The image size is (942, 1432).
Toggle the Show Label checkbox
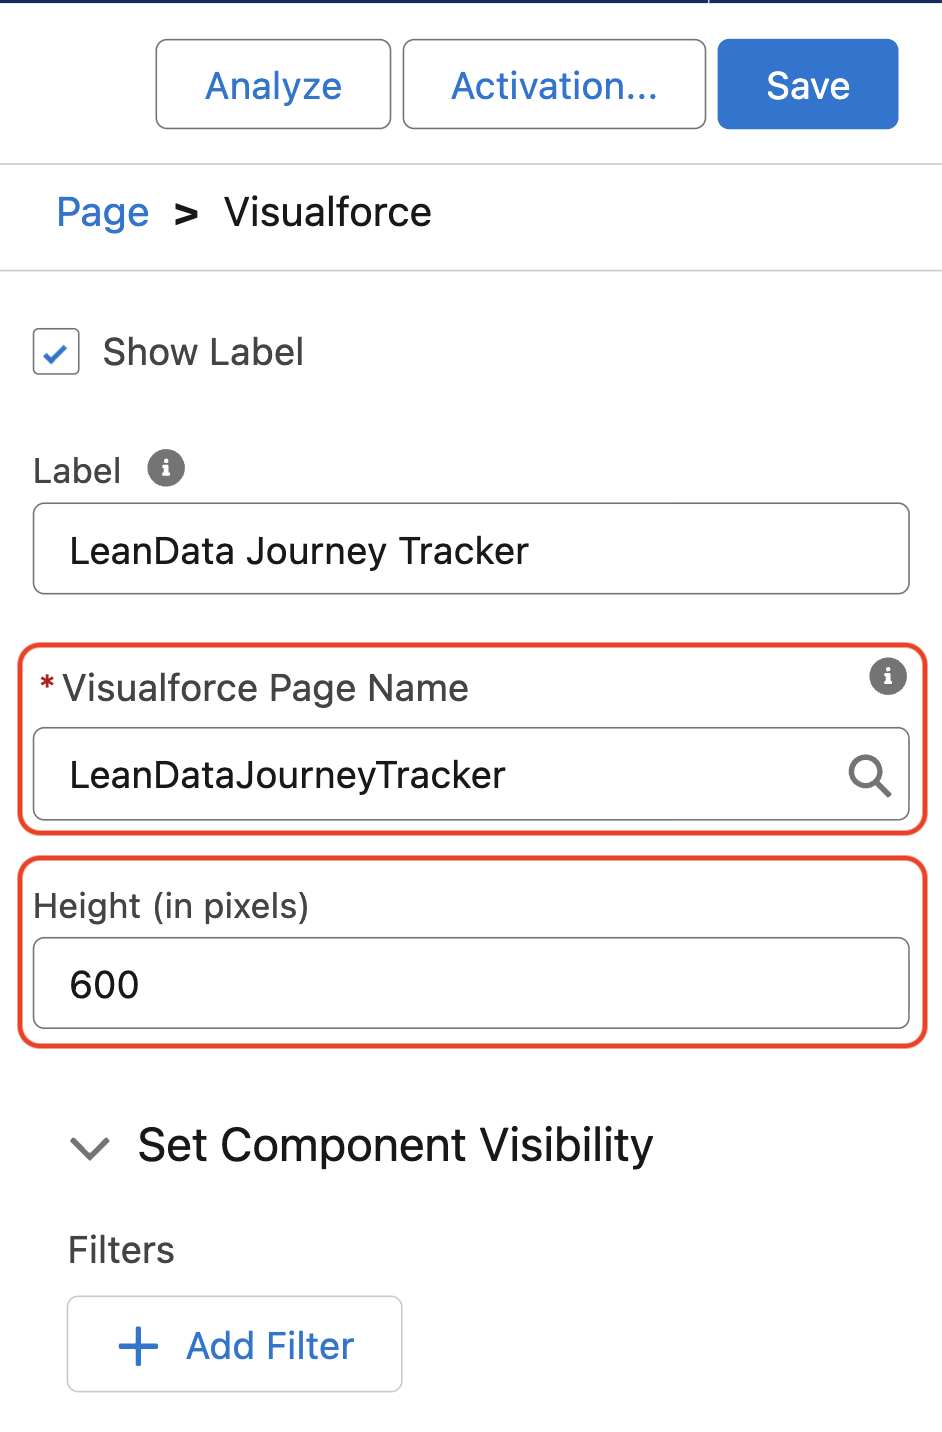[x=56, y=352]
